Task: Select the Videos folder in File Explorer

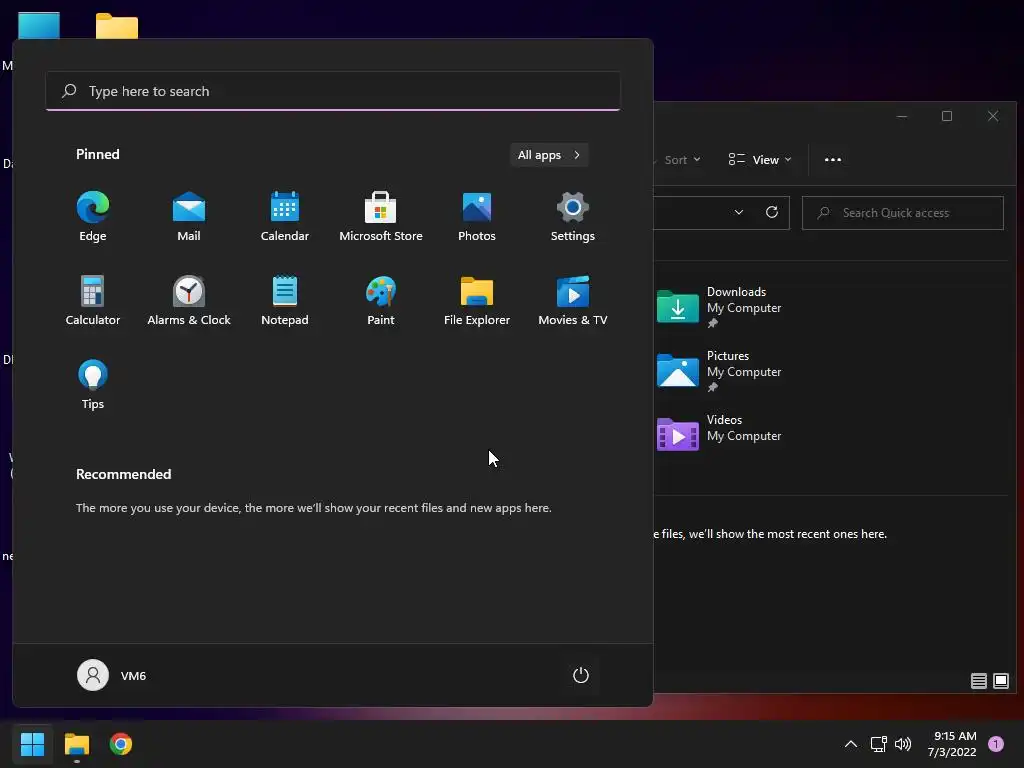Action: coord(718,434)
